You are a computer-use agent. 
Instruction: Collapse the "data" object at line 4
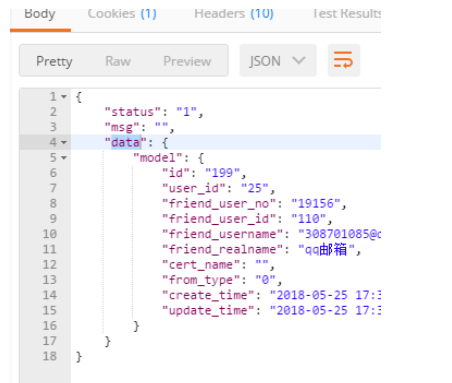(x=64, y=143)
